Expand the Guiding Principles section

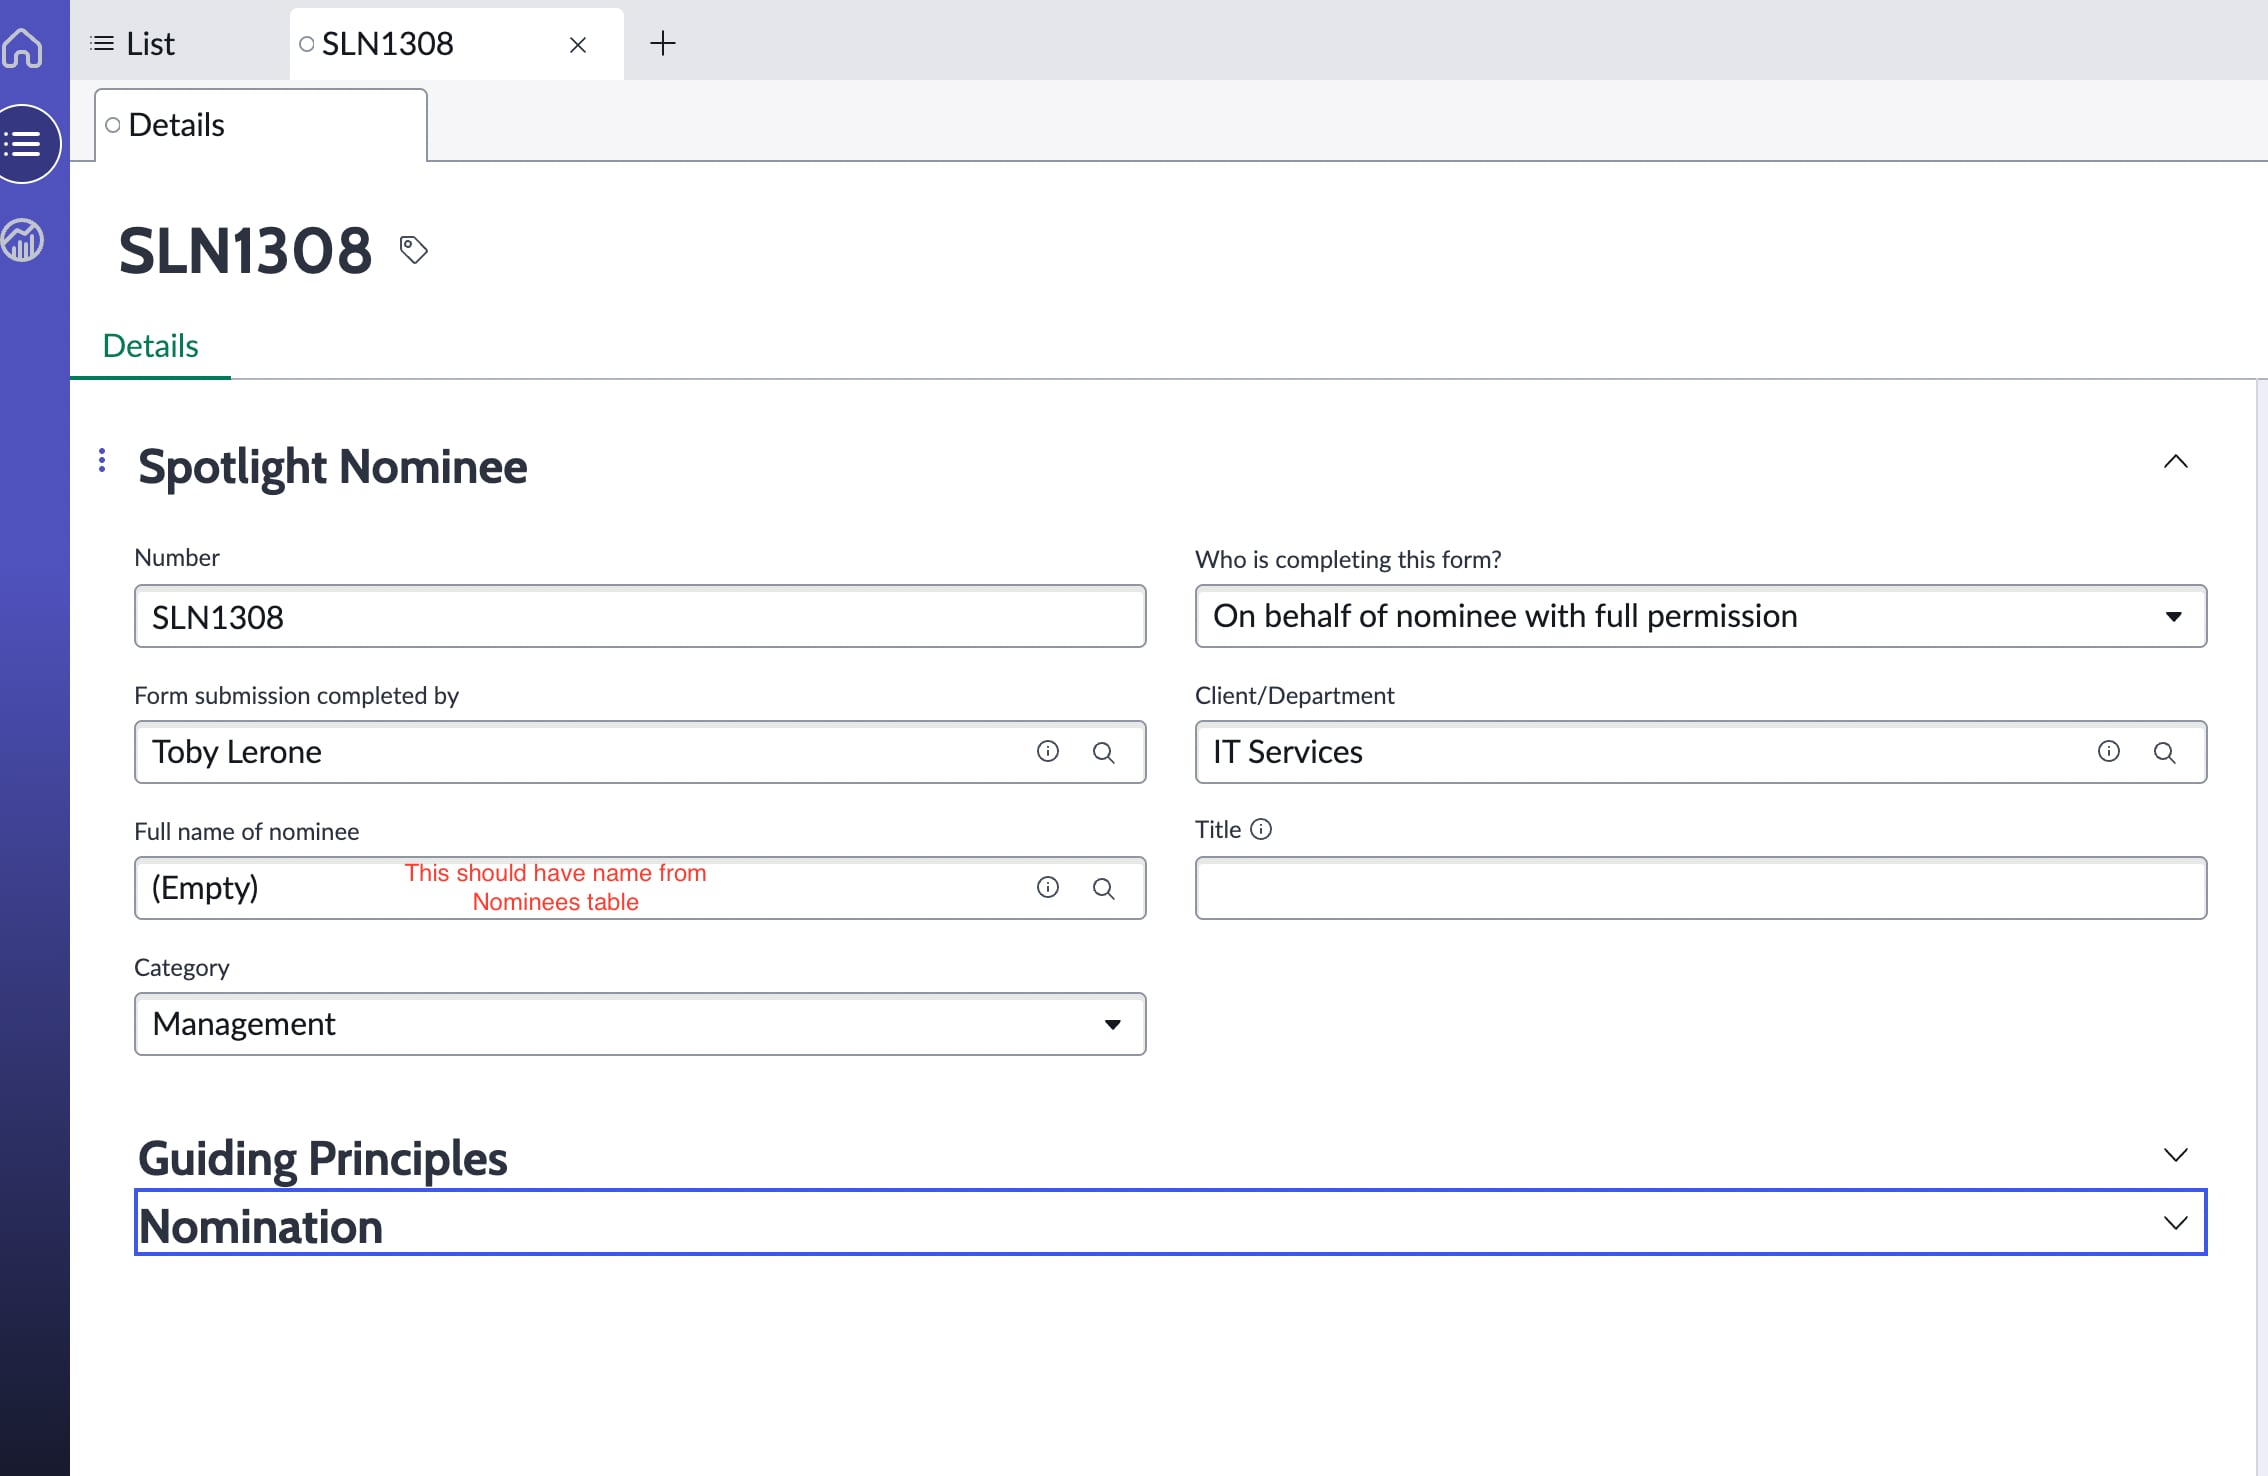pyautogui.click(x=2175, y=1155)
